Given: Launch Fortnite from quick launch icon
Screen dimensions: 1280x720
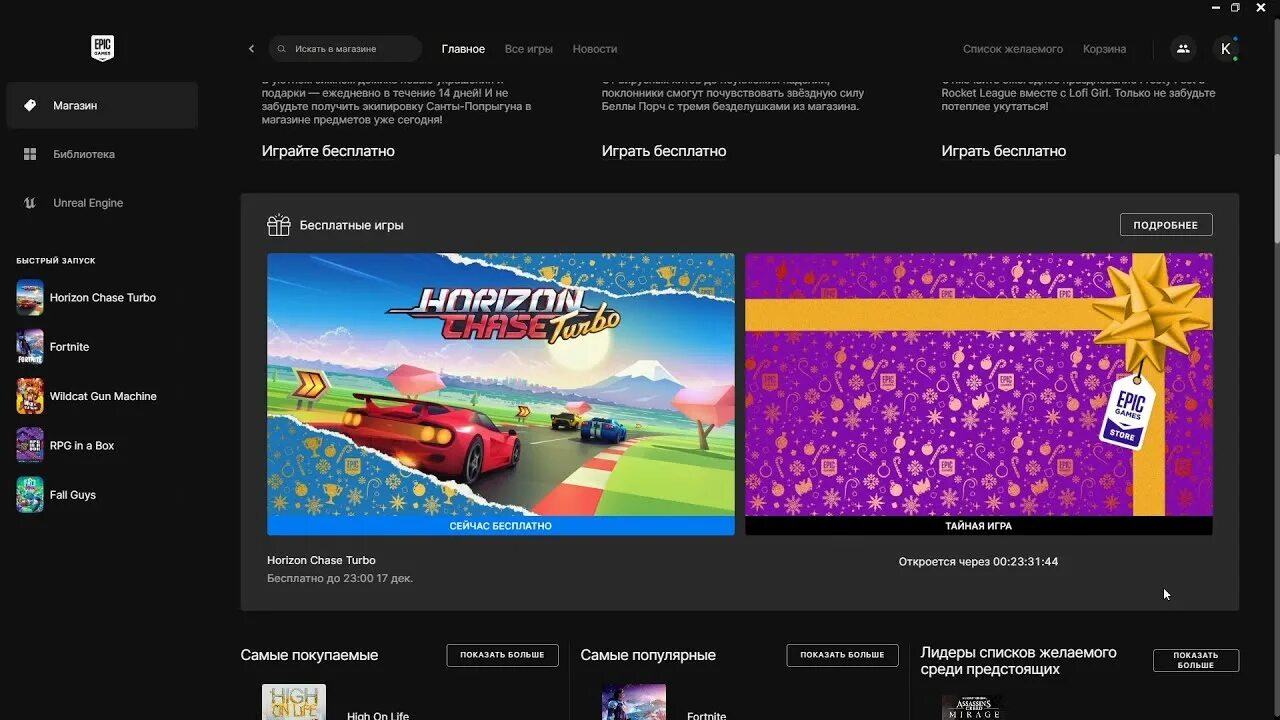Looking at the screenshot, I should click(30, 347).
